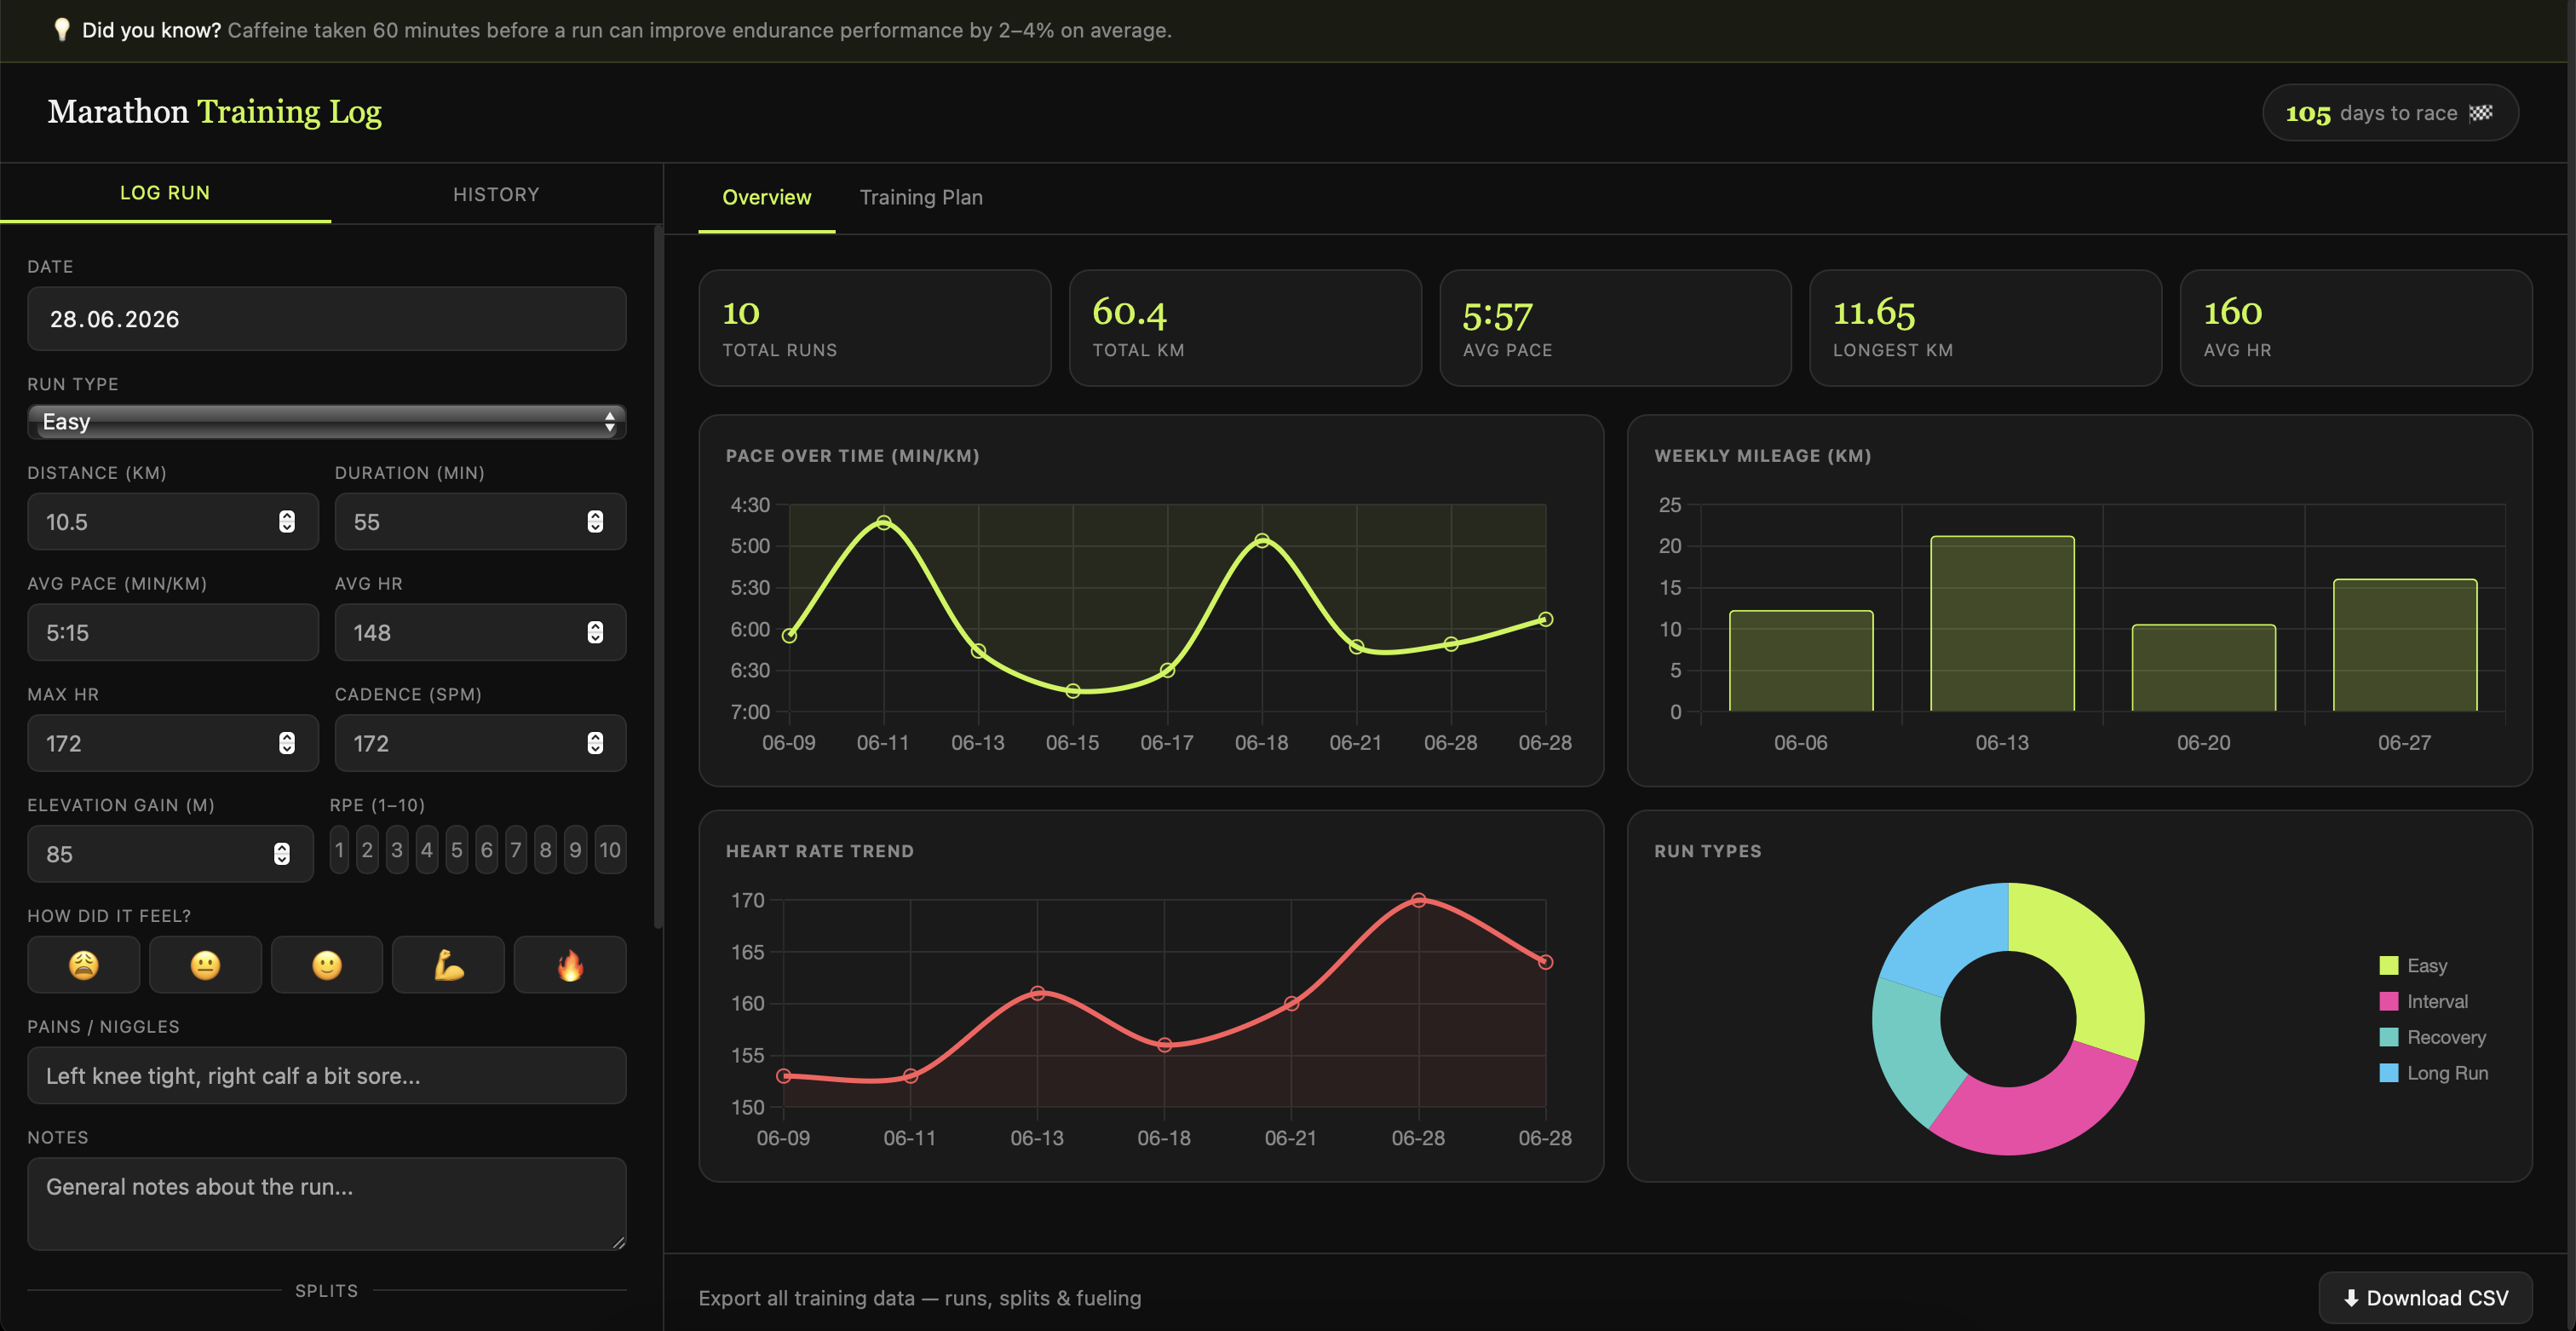Screen dimensions: 2576x1331
Task: Click the 06-06 weekly mileage bar
Action: (x=1801, y=661)
